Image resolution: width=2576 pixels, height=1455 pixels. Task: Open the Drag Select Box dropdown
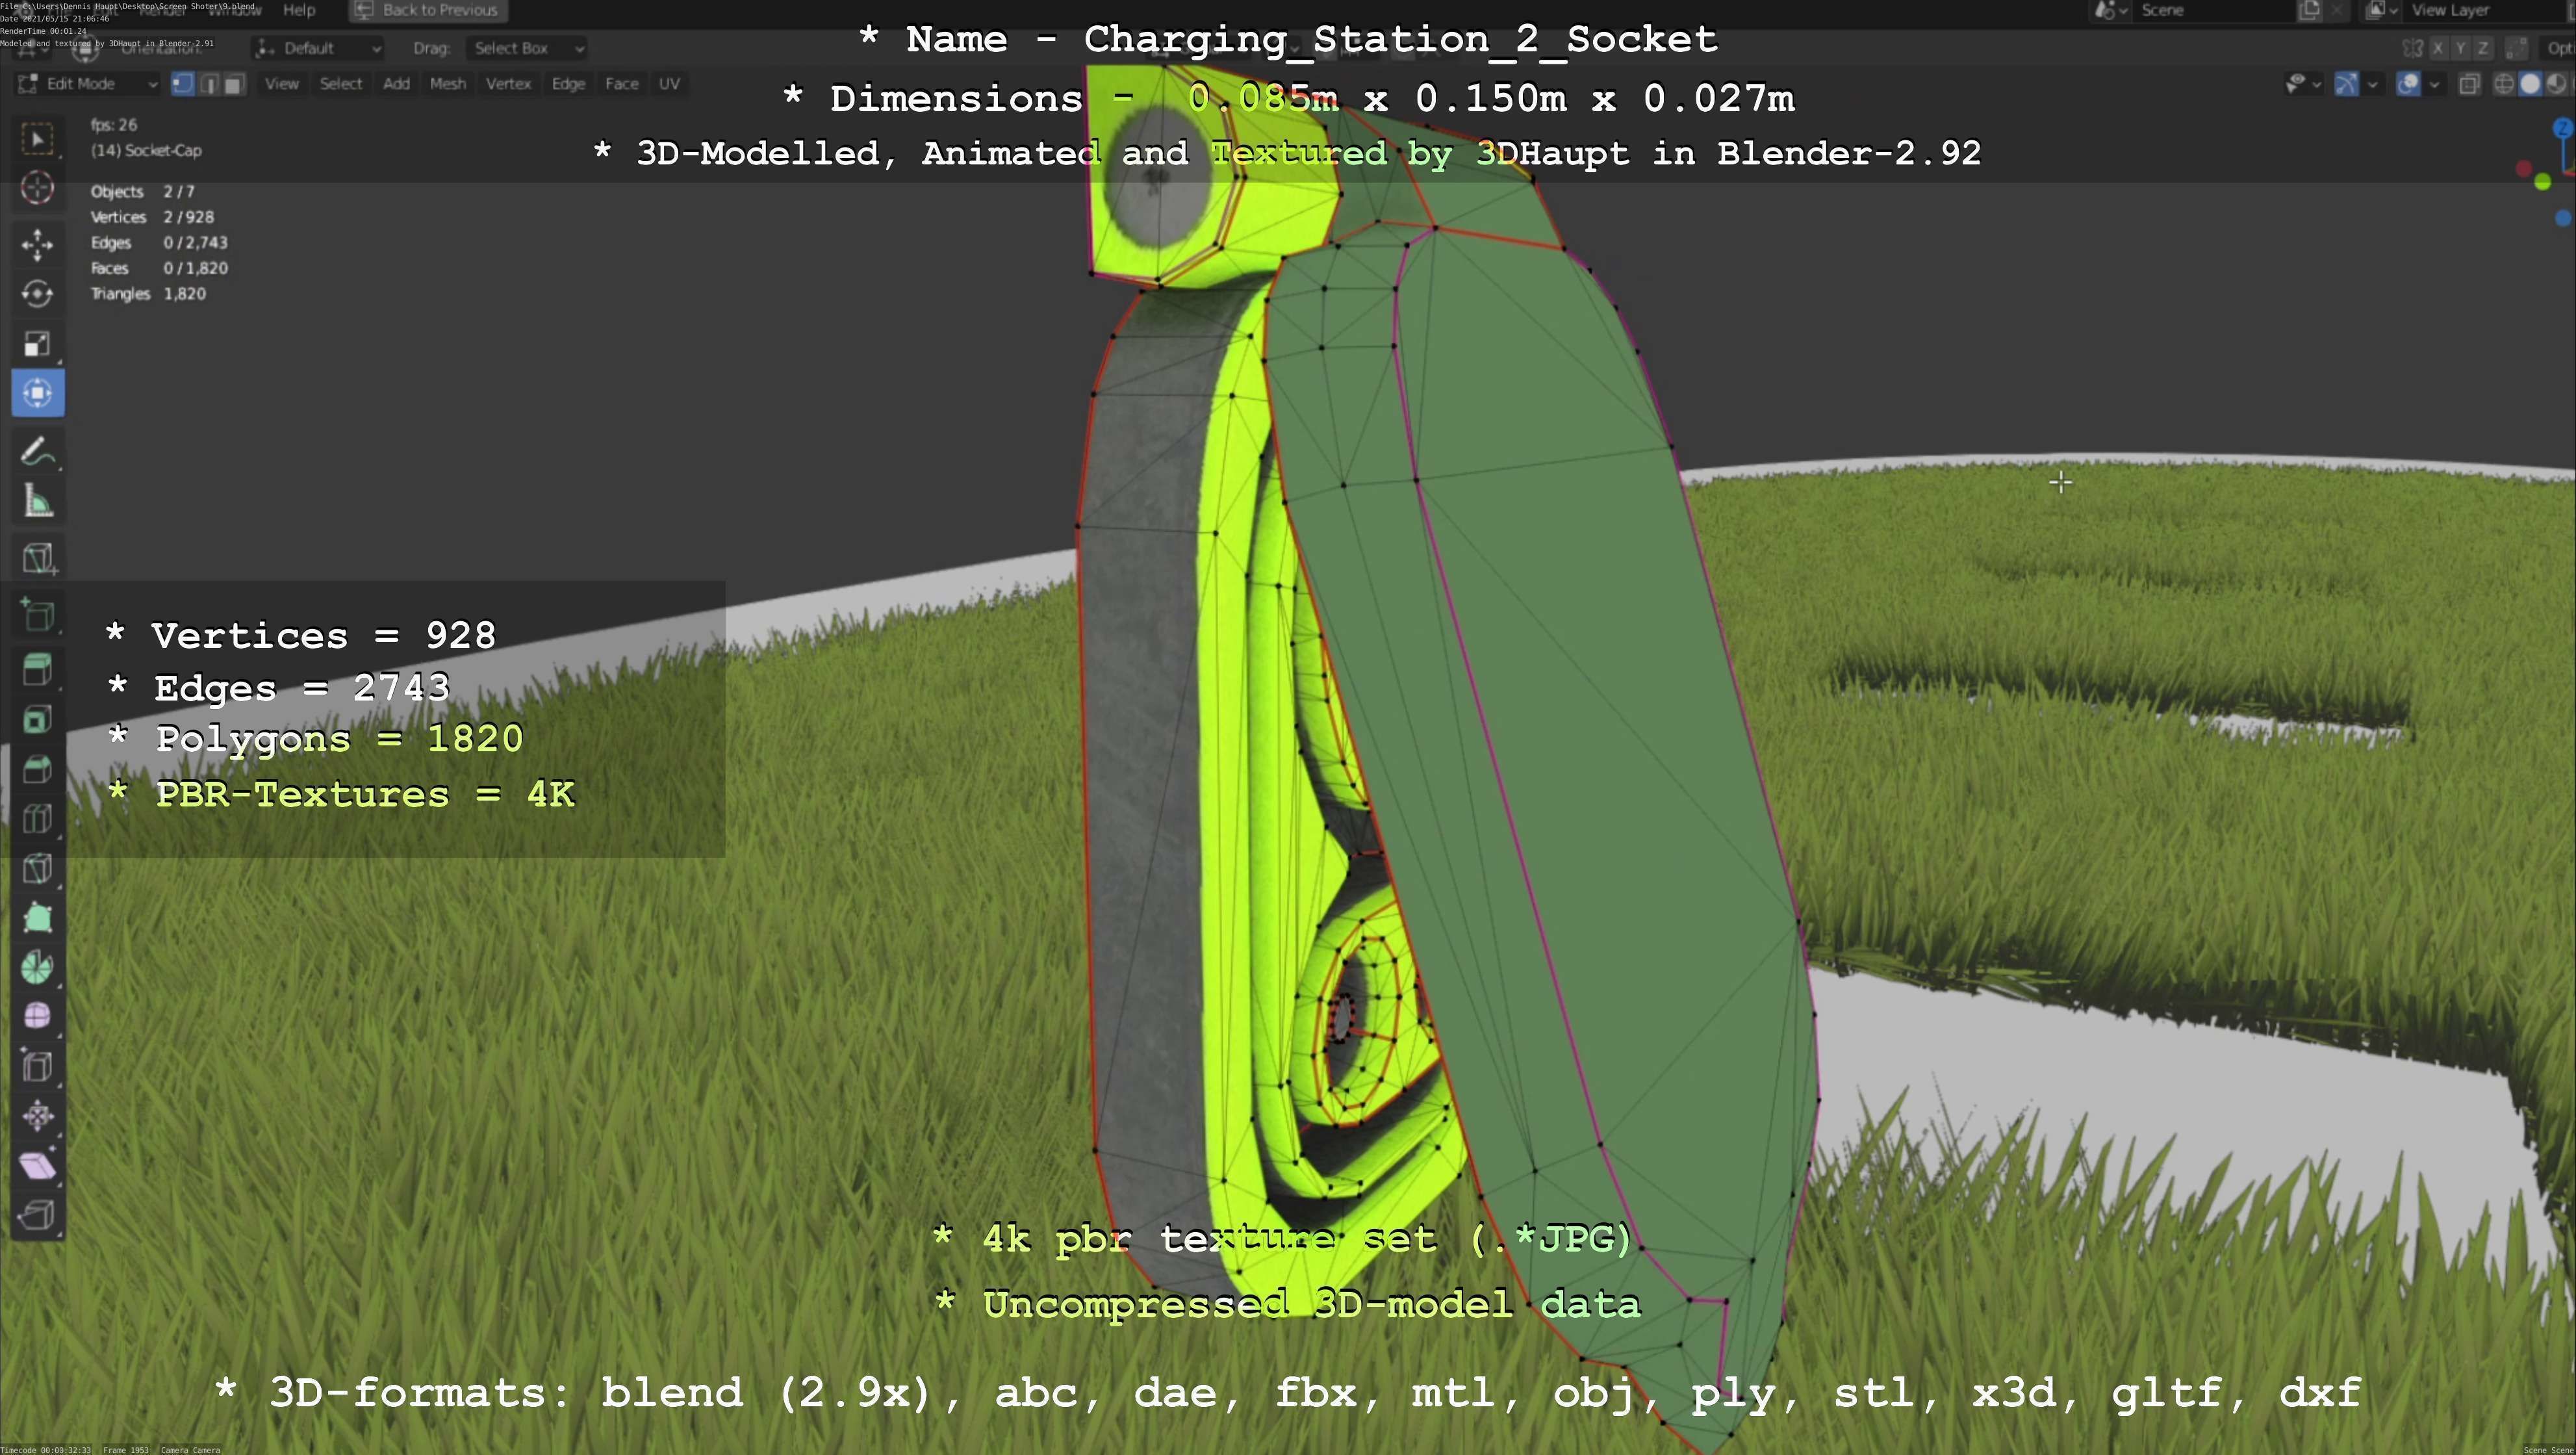pyautogui.click(x=526, y=48)
